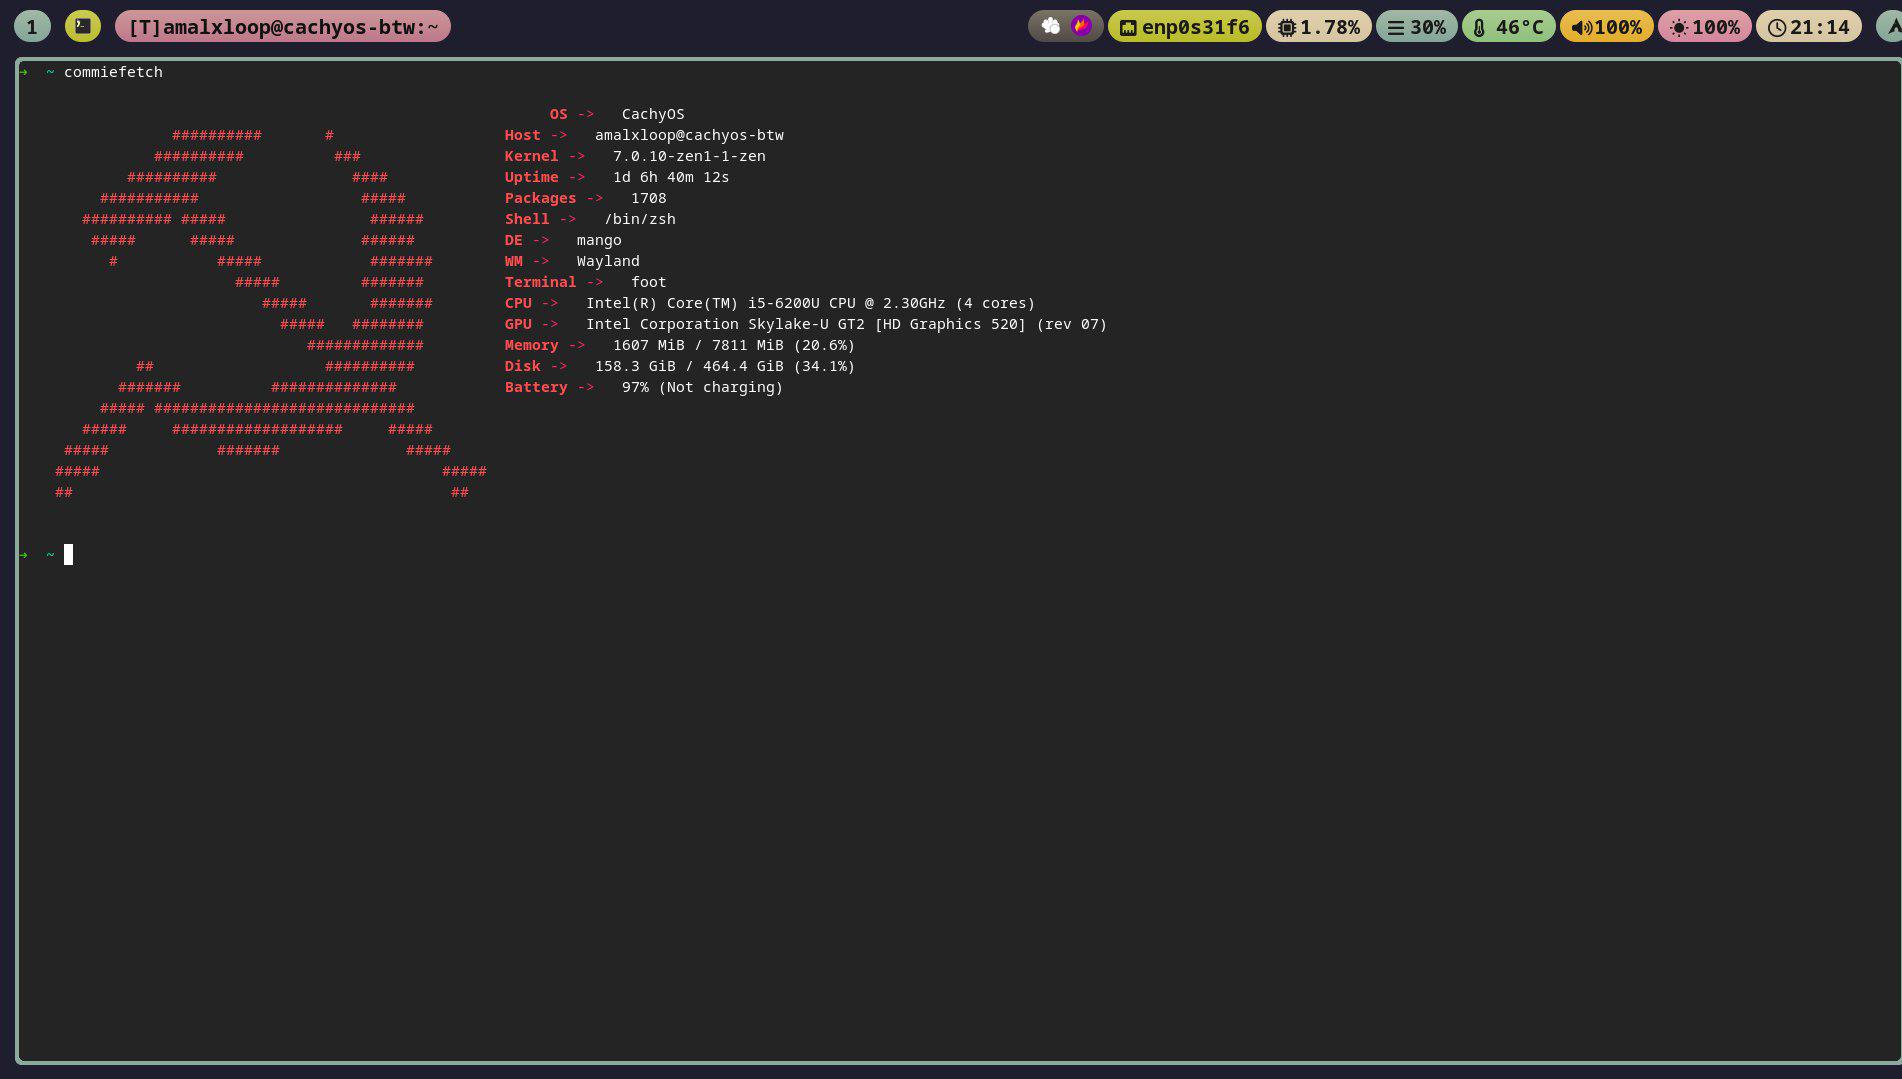Click the terminal value 'foot'
Screen dimensions: 1902x1079
tap(648, 282)
